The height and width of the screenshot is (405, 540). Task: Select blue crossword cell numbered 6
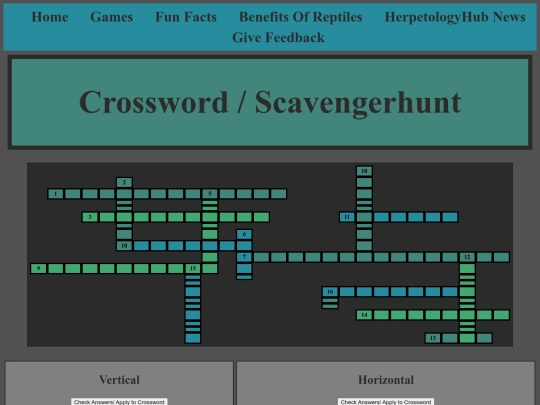point(244,234)
